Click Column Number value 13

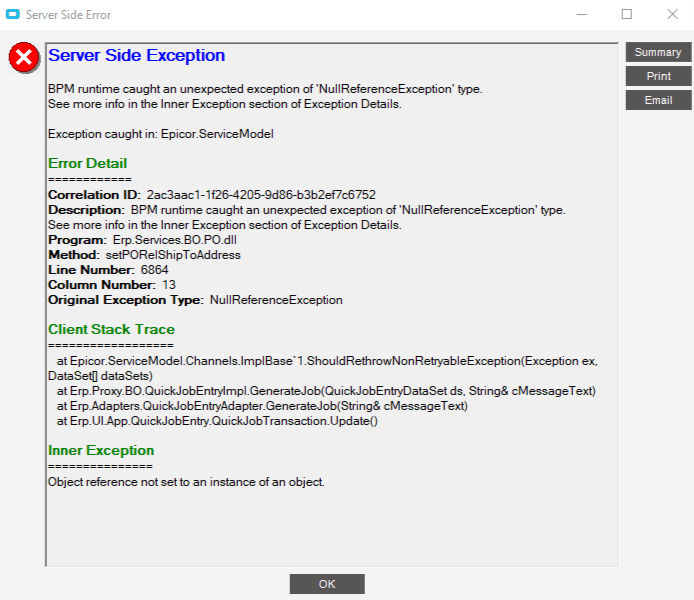(169, 285)
